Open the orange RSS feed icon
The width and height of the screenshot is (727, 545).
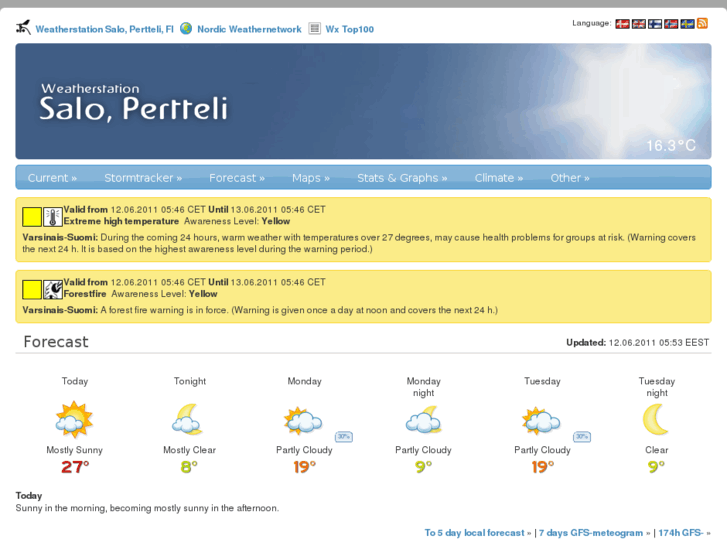point(702,23)
